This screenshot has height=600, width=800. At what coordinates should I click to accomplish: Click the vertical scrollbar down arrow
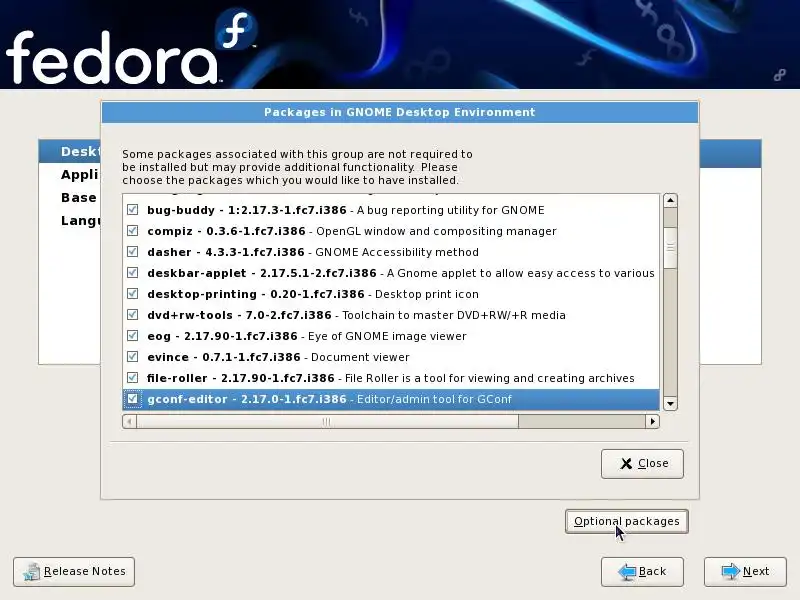pyautogui.click(x=670, y=404)
